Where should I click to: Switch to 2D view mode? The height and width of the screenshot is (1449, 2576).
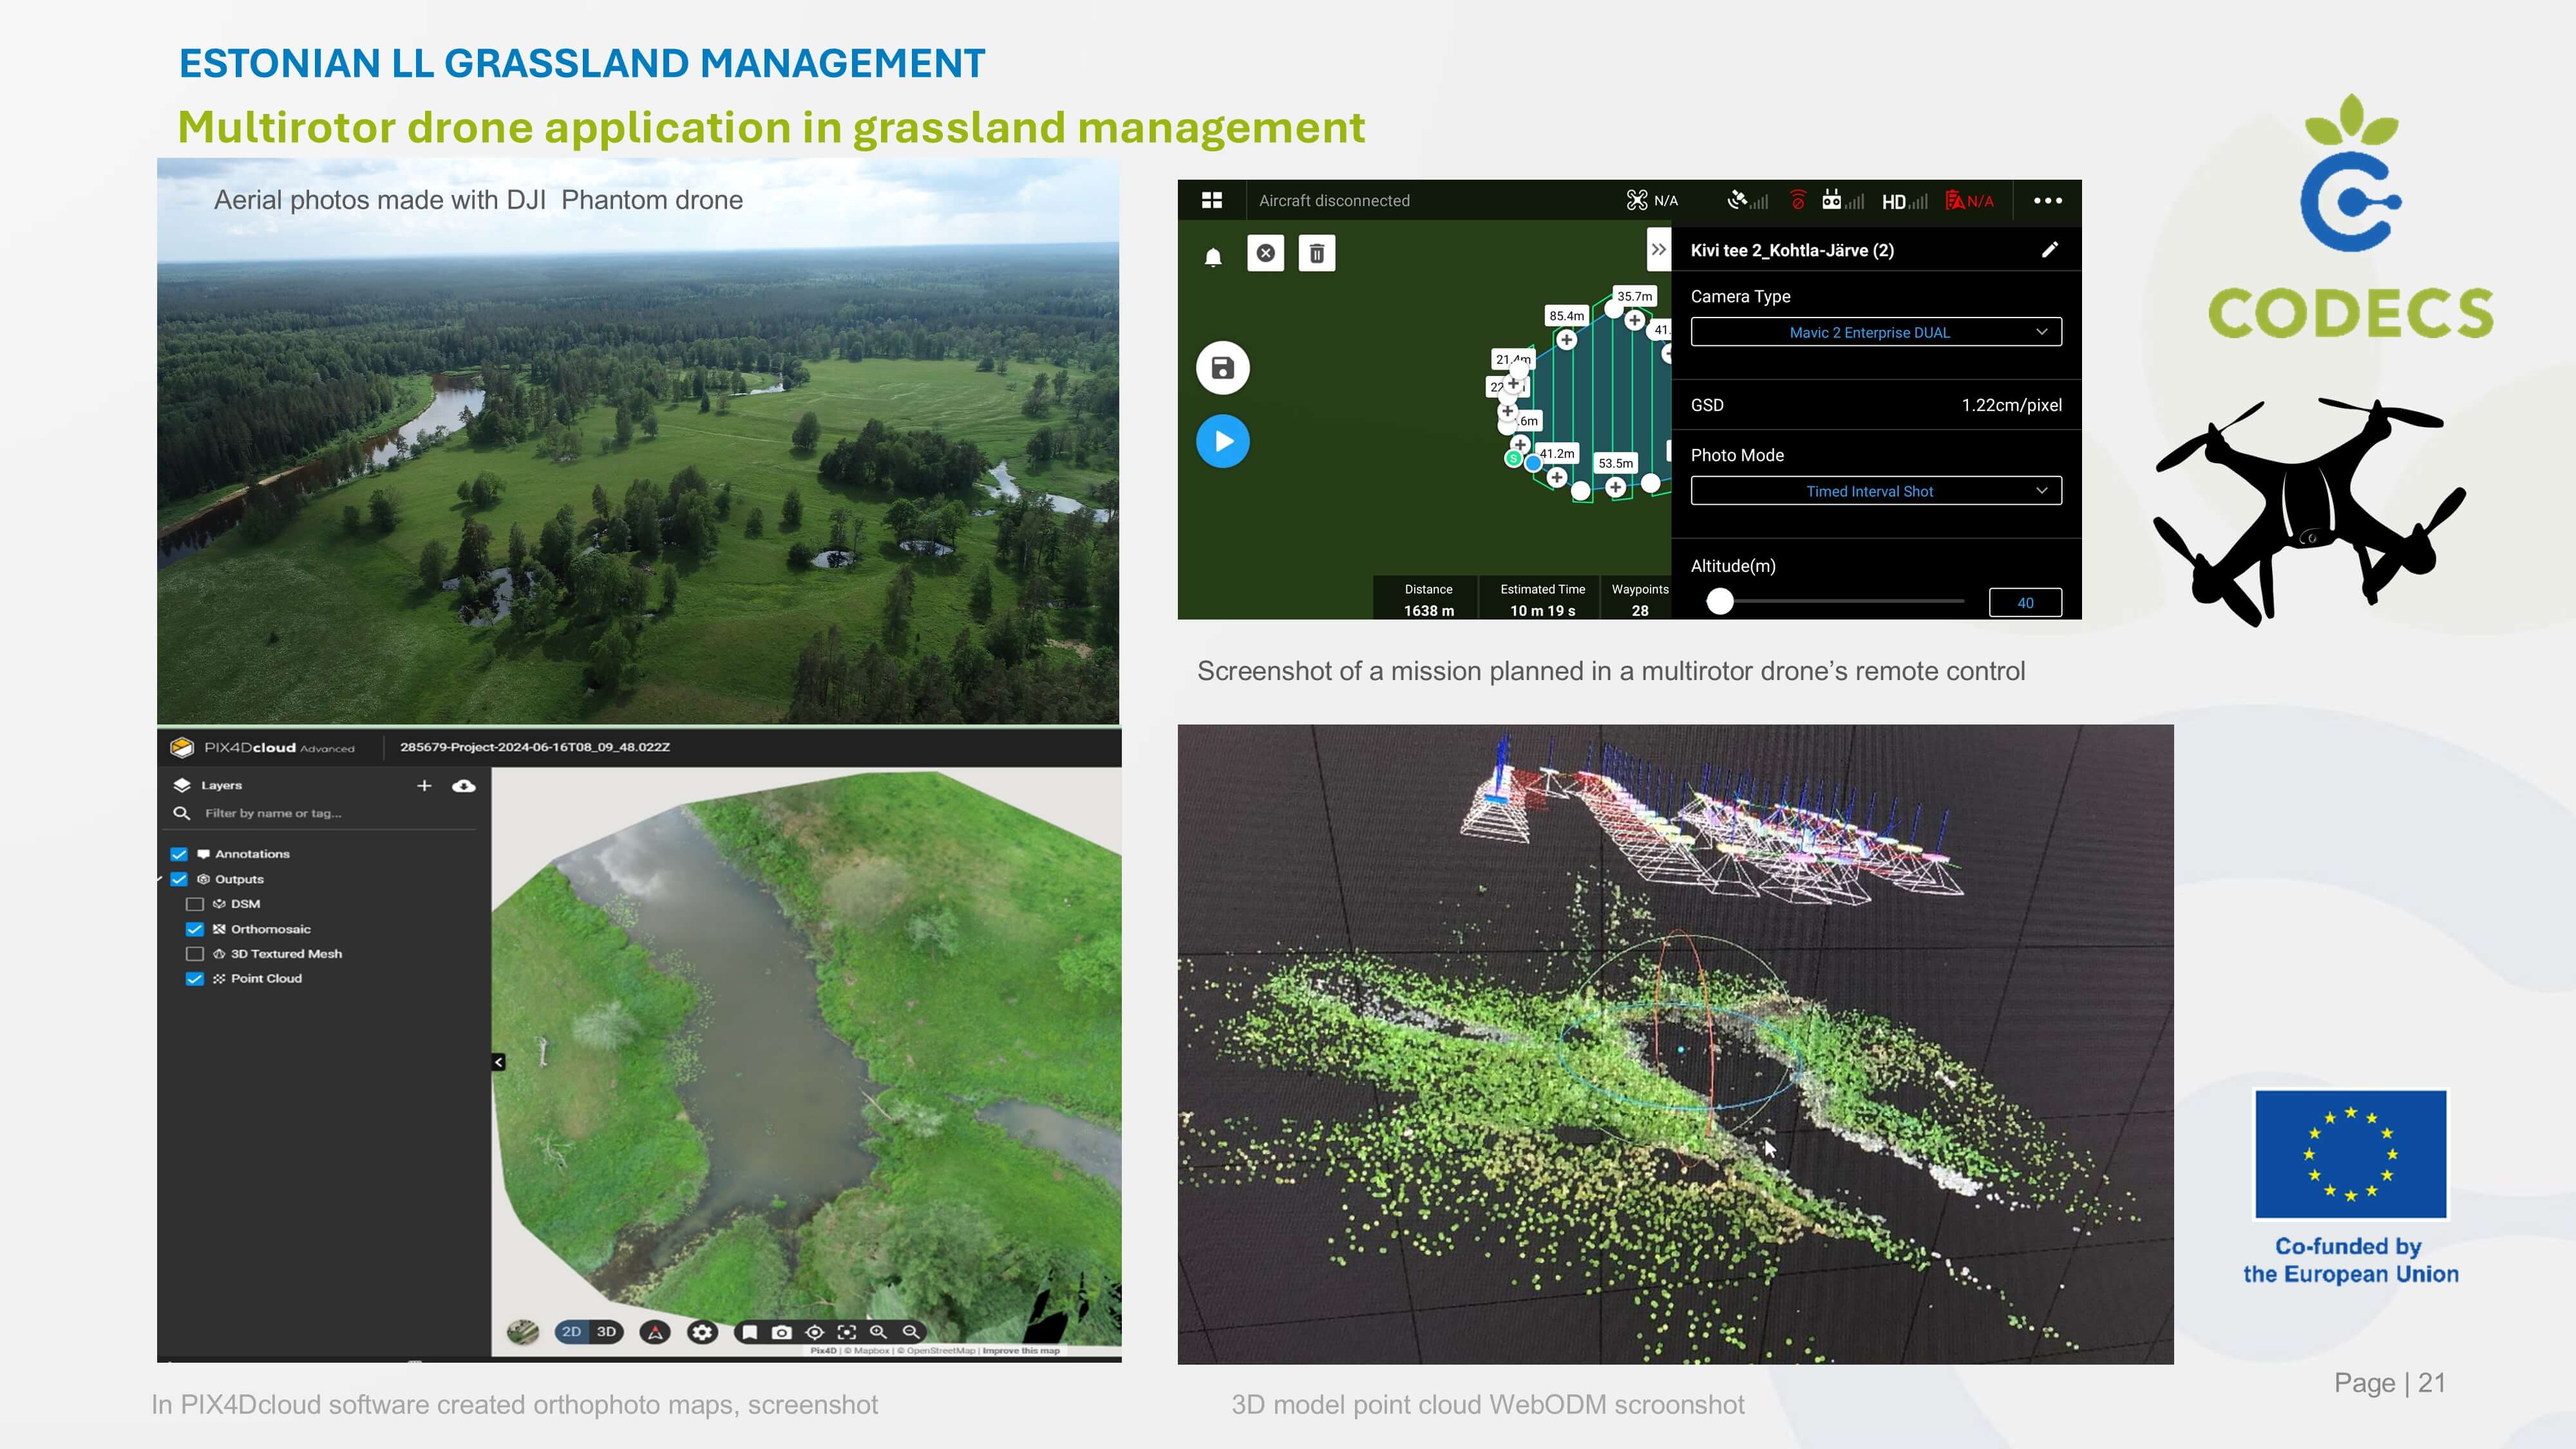click(571, 1332)
